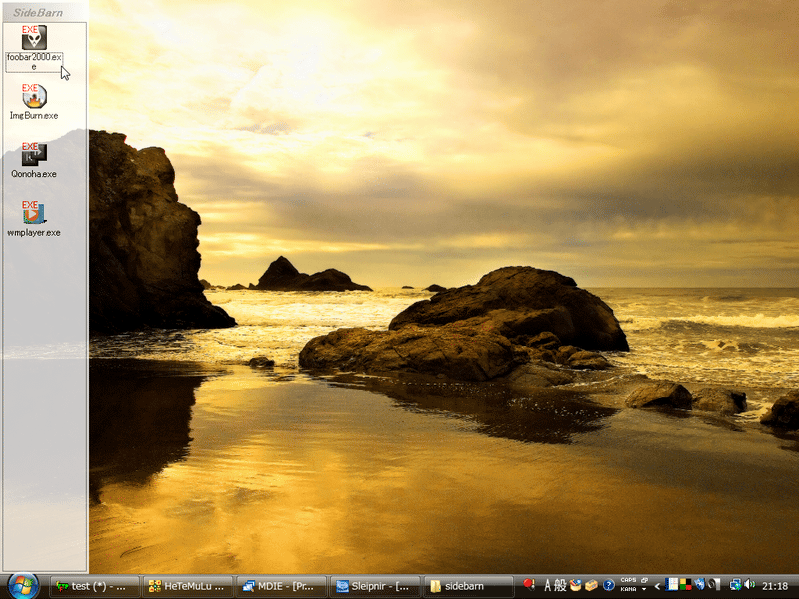
Task: Bring up the MDIE window from taskbar
Action: tap(281, 586)
